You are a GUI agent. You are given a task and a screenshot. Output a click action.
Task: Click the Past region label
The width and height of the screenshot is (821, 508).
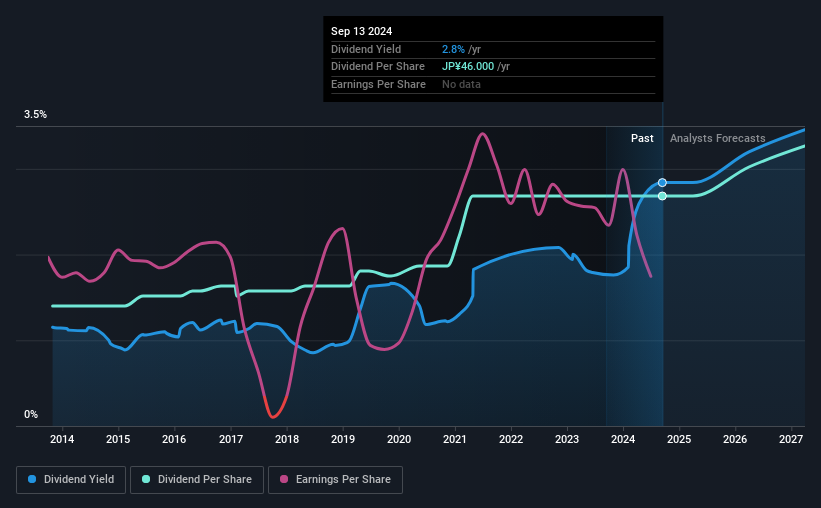(642, 138)
